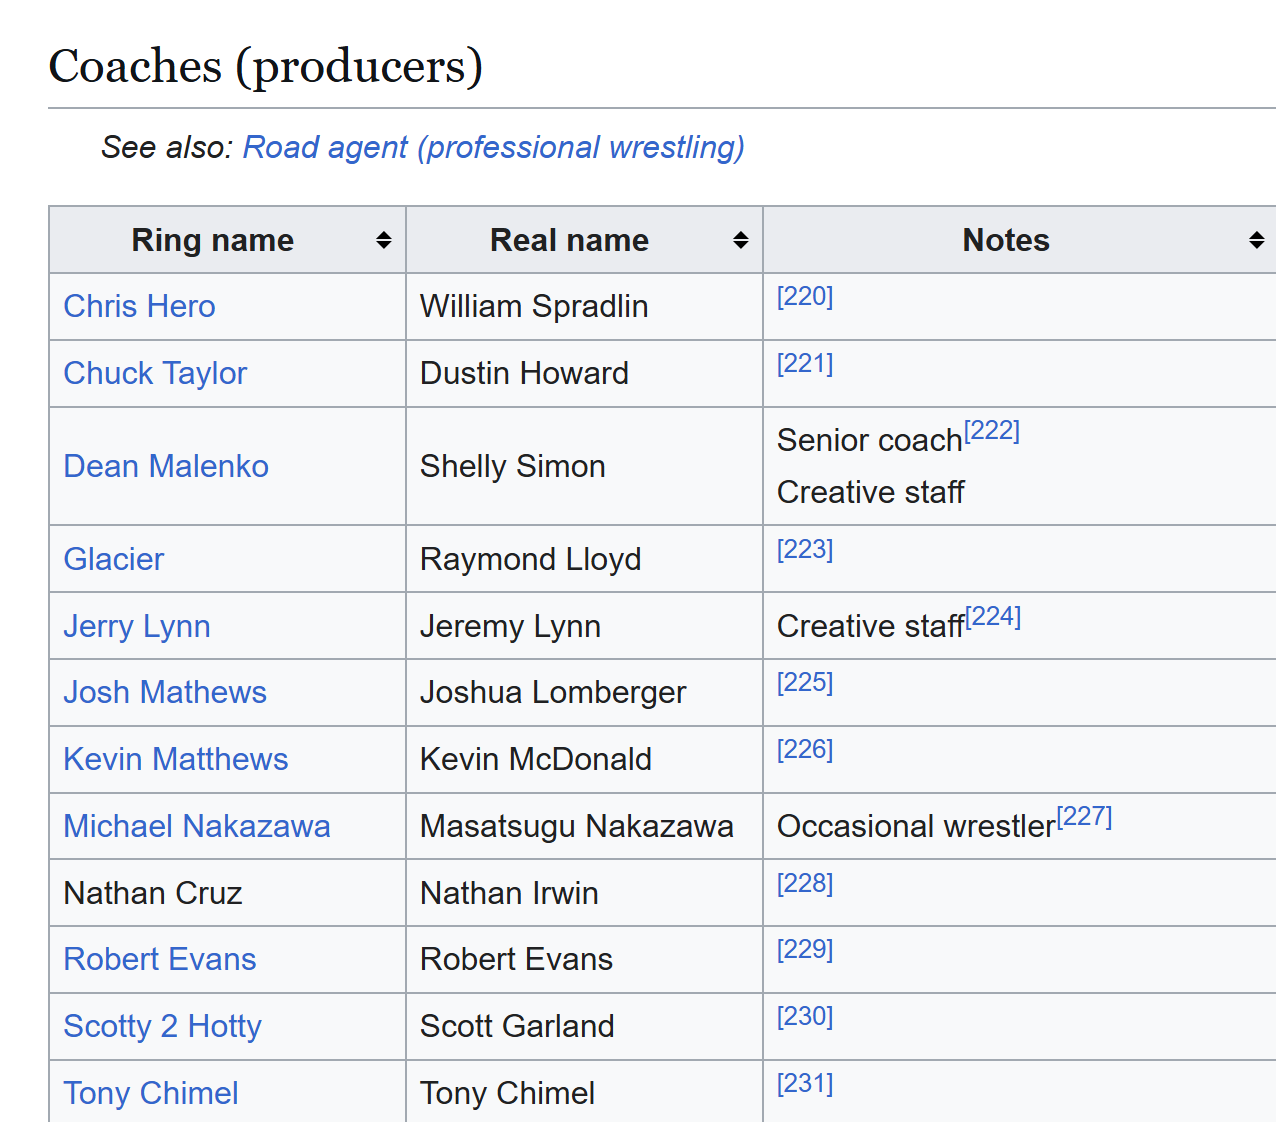This screenshot has height=1122, width=1276.
Task: Jump to citation [225]
Action: (x=805, y=682)
